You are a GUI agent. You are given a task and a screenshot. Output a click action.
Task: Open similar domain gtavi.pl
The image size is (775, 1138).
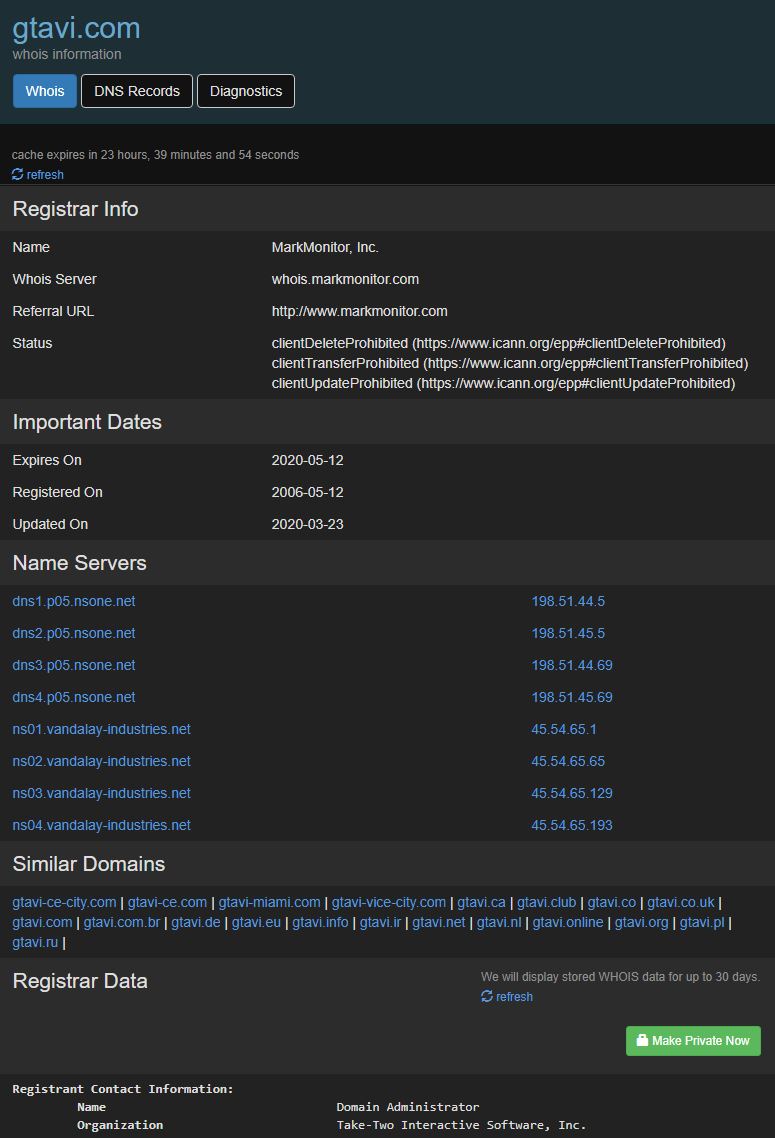click(702, 922)
